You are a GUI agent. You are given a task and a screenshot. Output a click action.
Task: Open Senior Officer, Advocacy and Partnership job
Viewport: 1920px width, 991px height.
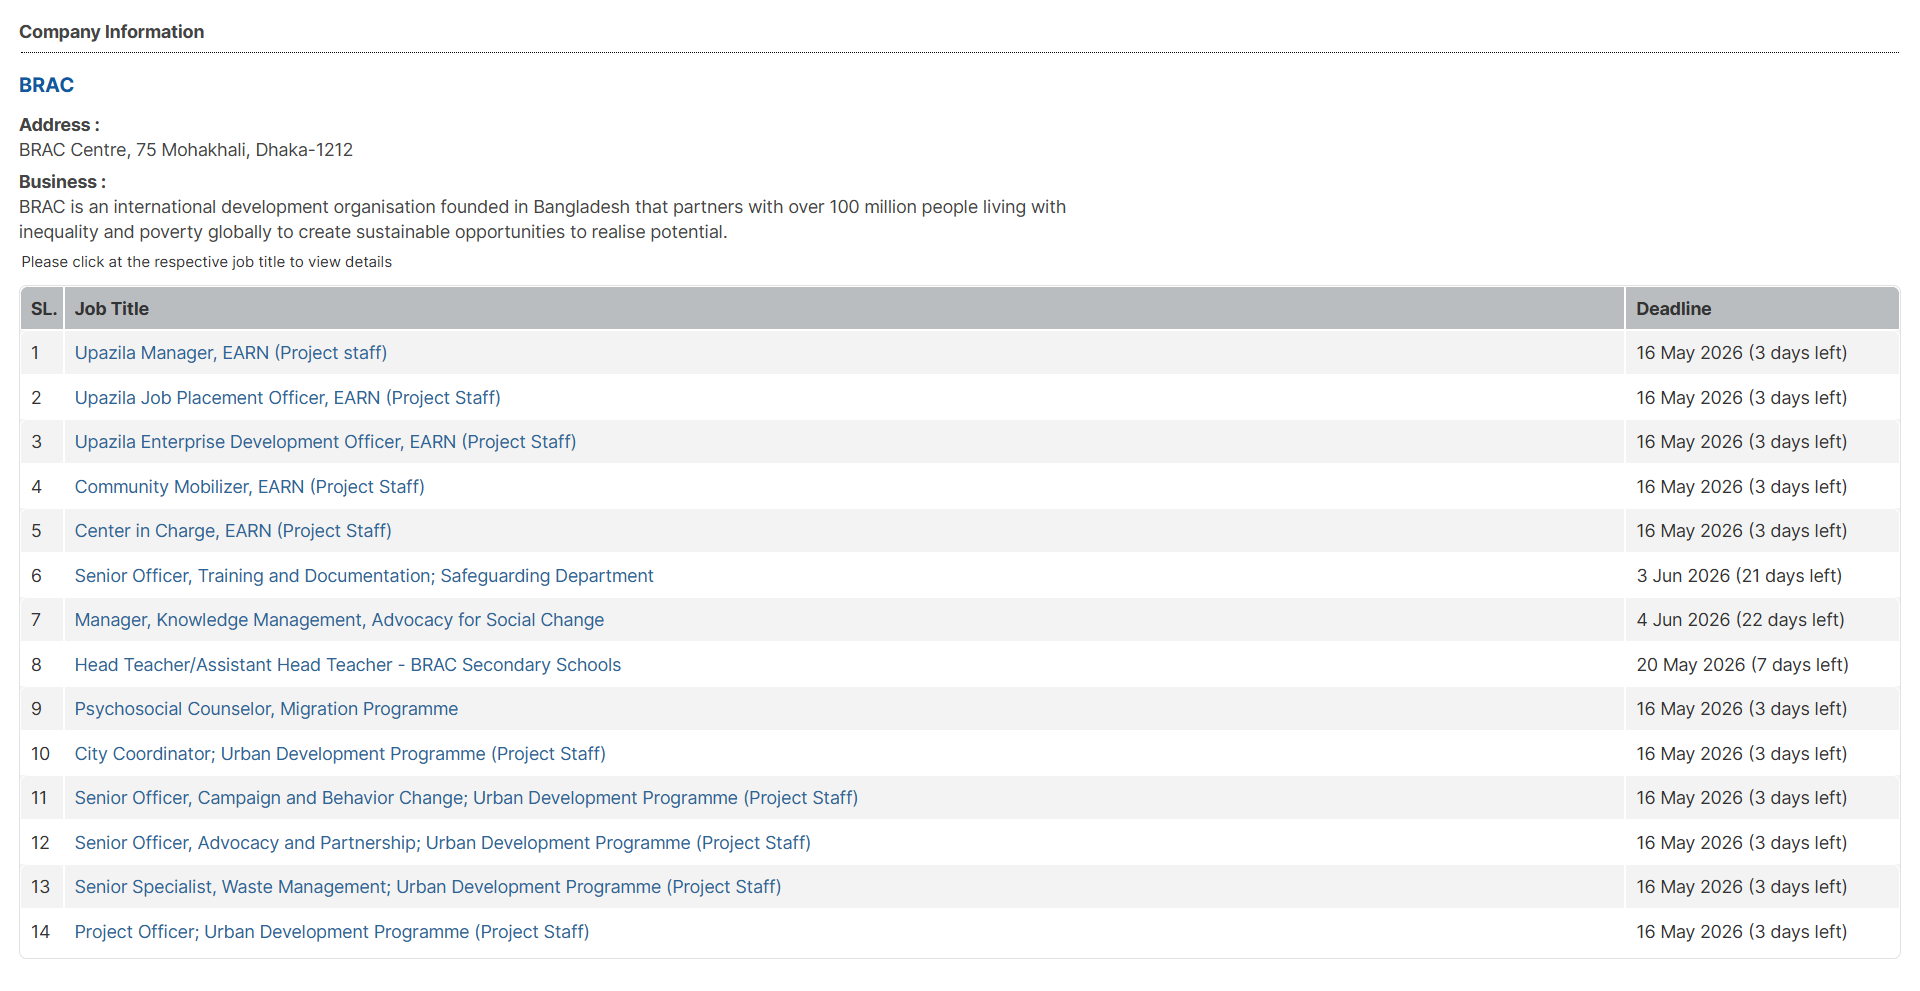443,843
